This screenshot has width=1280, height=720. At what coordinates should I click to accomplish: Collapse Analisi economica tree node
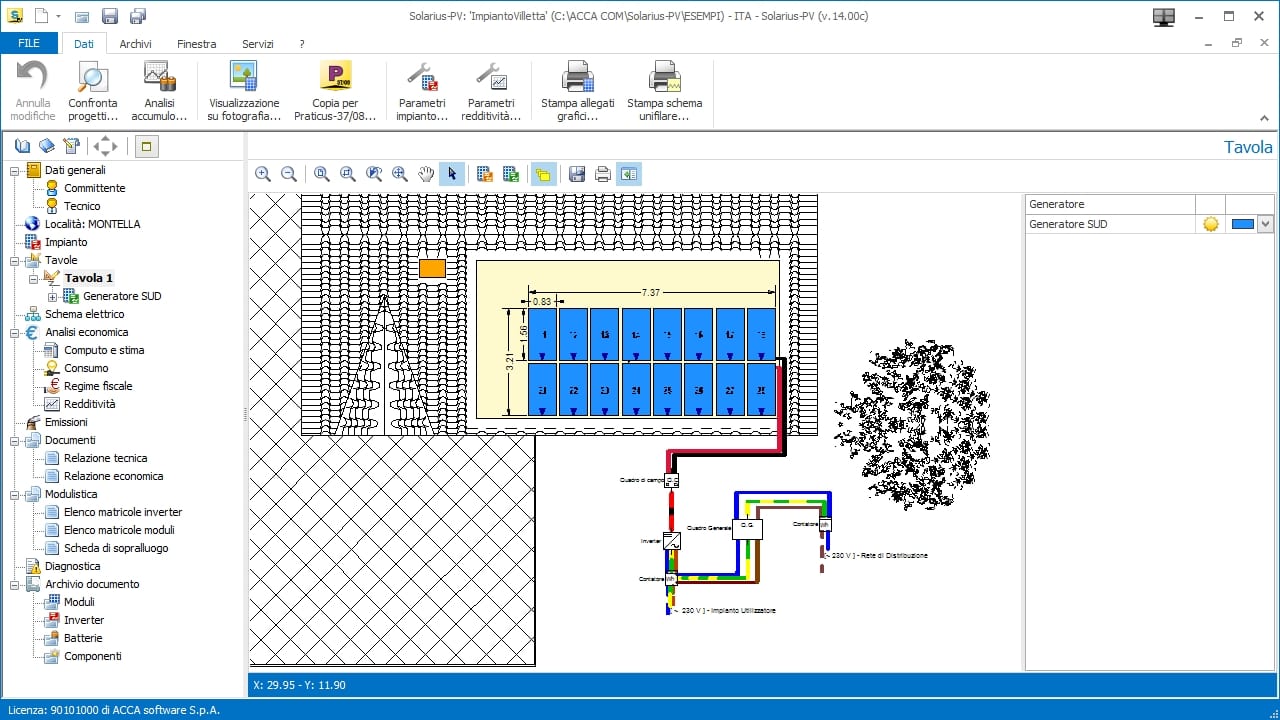pos(16,332)
